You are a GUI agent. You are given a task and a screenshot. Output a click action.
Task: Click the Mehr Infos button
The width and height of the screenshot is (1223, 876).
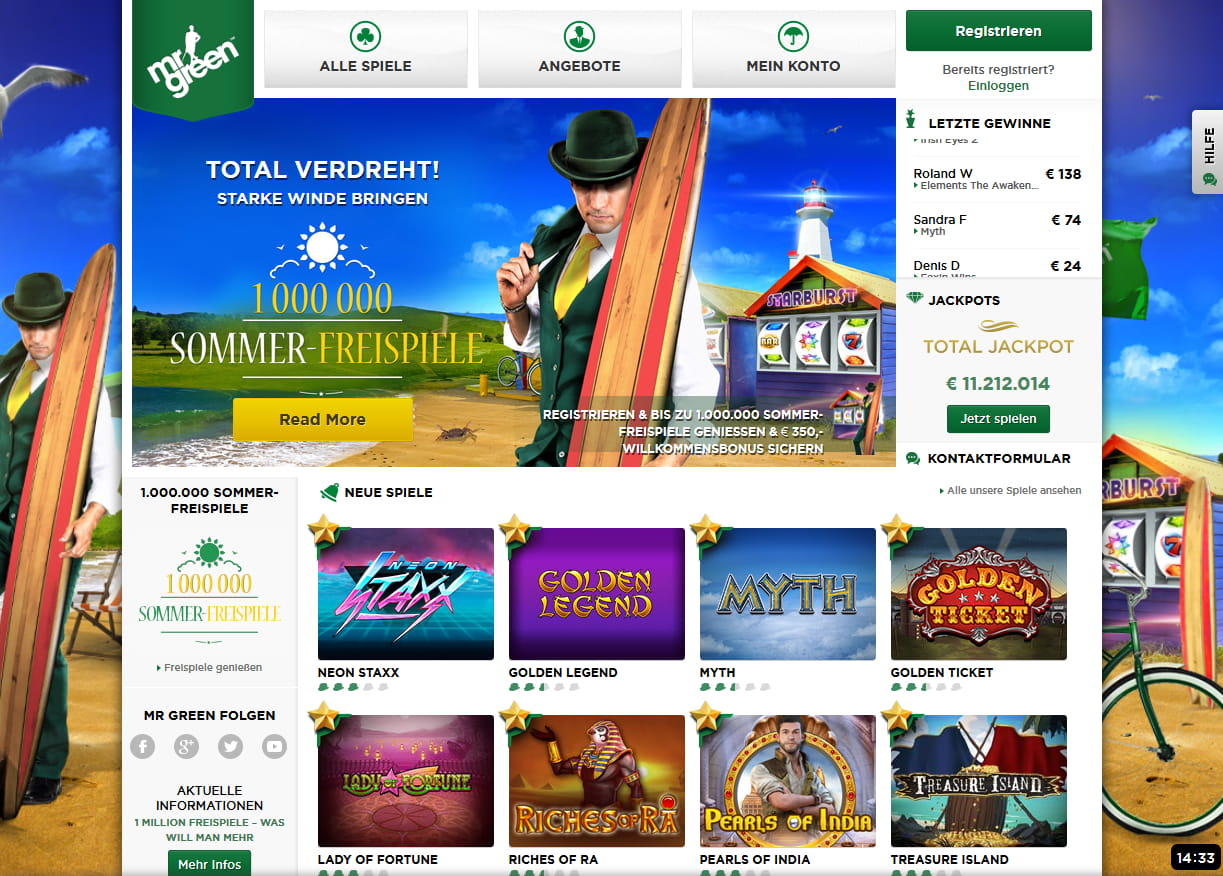point(210,864)
